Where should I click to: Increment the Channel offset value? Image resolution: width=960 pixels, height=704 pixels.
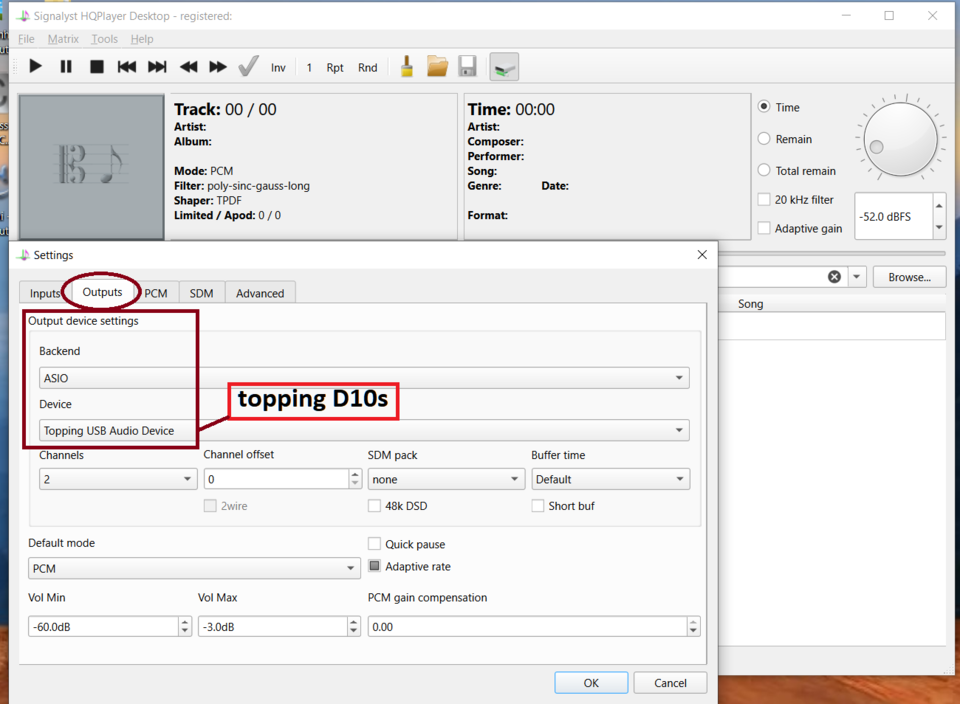[355, 474]
